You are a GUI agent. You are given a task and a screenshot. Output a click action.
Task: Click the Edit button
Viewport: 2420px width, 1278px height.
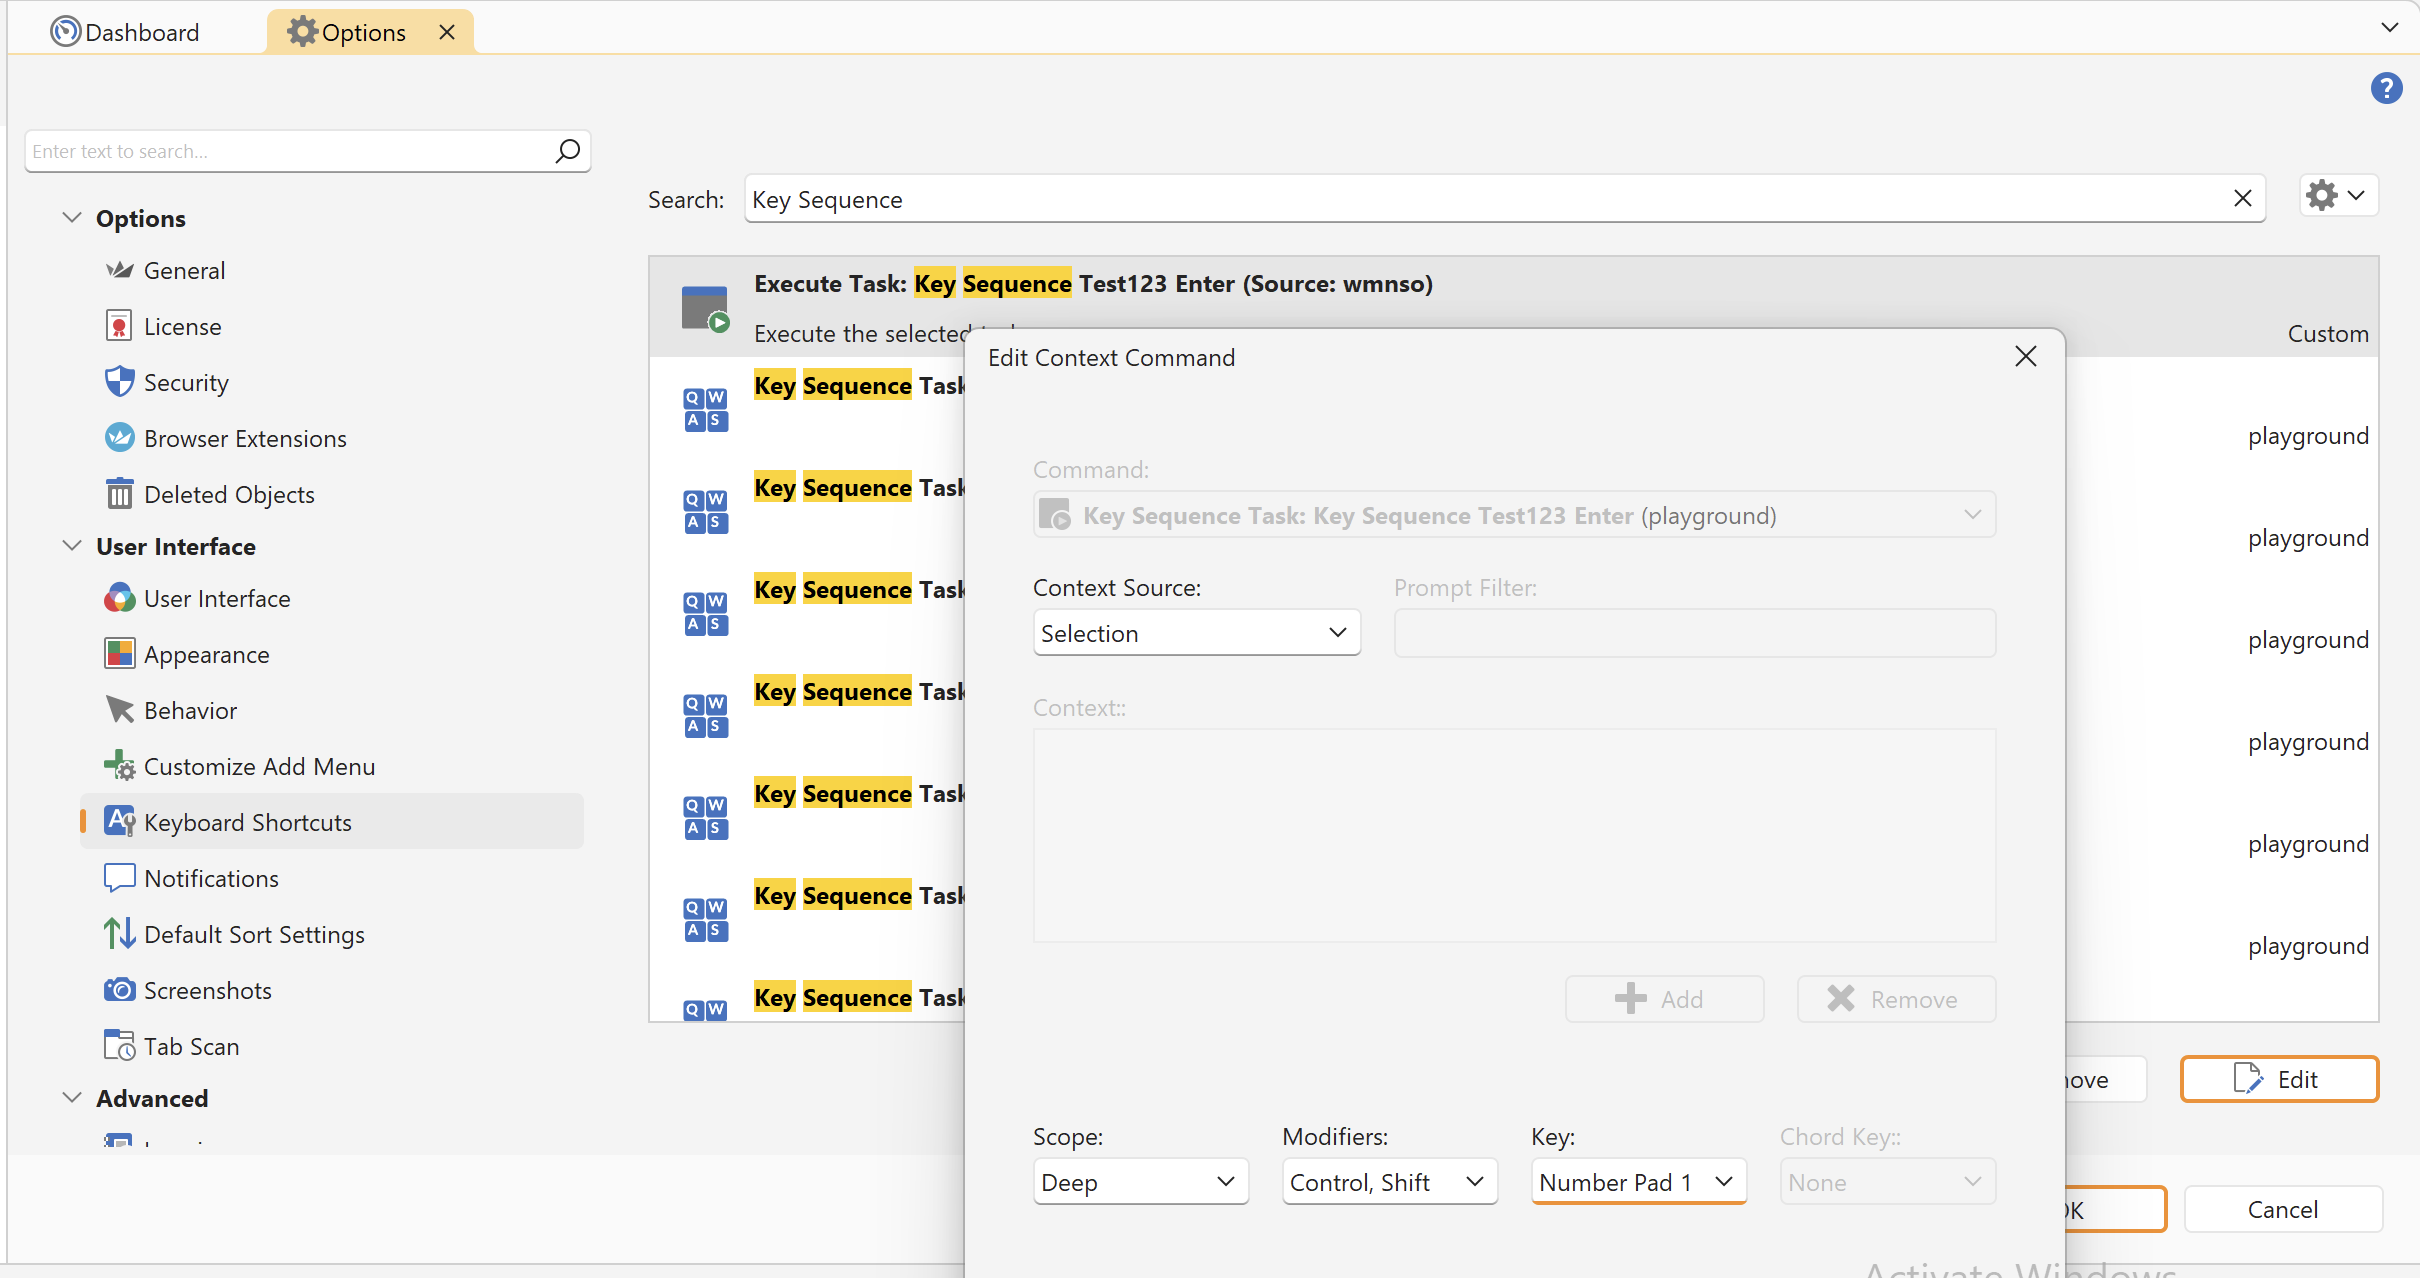(2278, 1080)
